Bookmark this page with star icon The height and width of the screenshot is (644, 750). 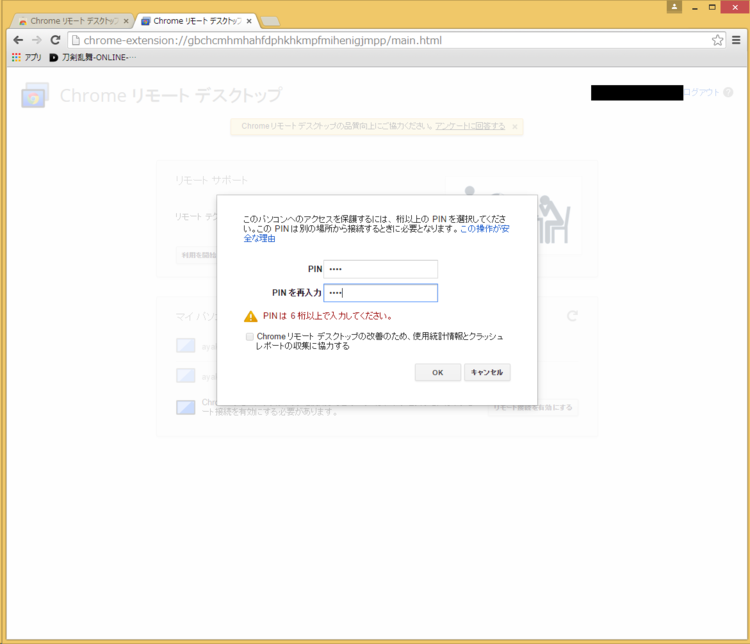click(x=717, y=40)
